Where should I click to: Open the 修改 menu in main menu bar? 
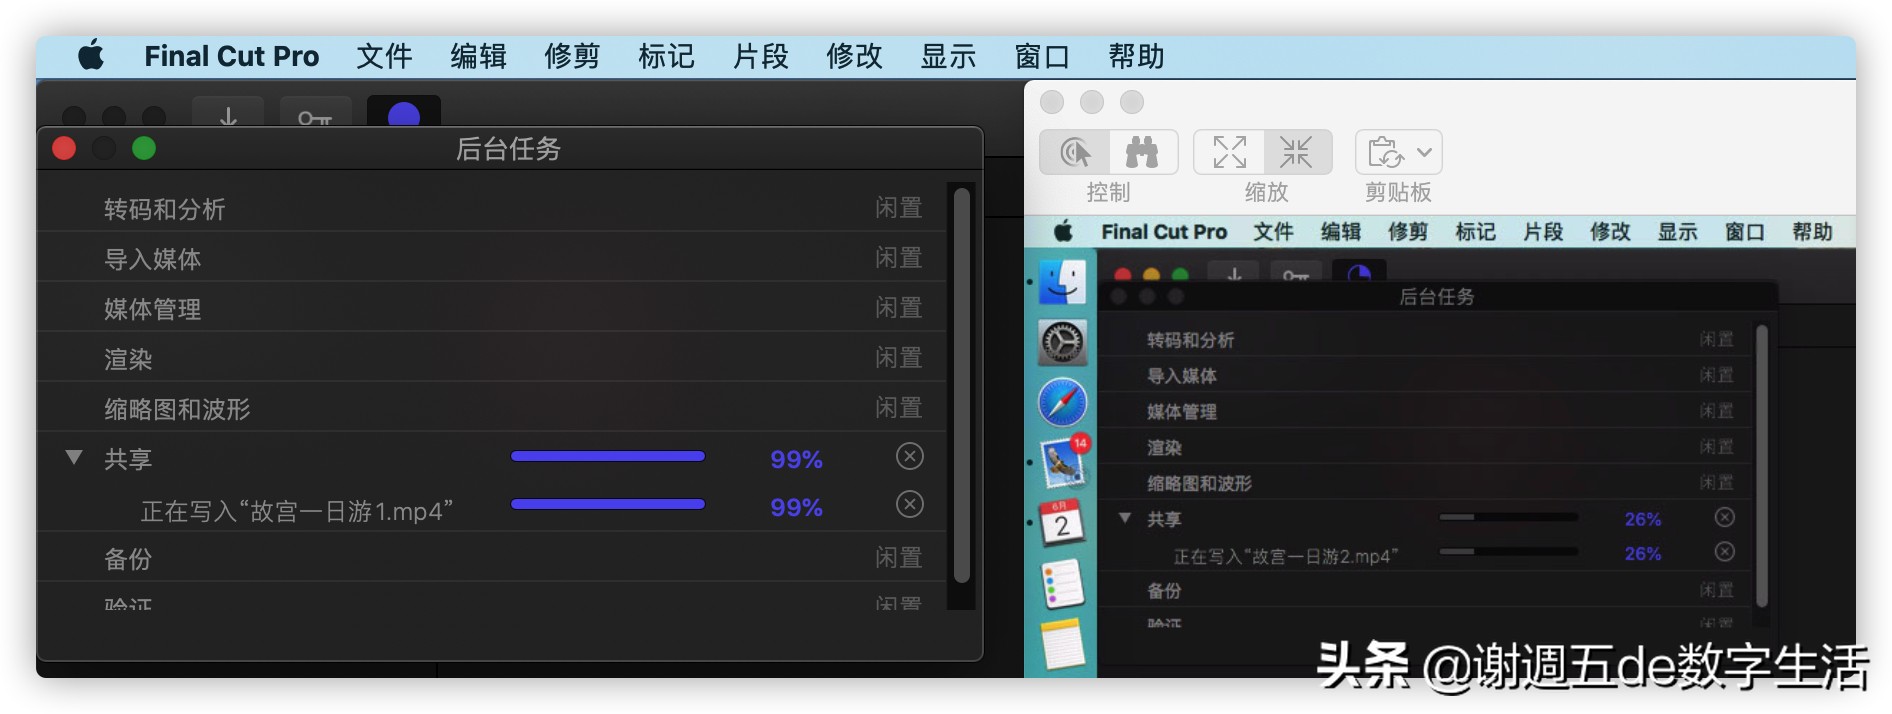[854, 56]
